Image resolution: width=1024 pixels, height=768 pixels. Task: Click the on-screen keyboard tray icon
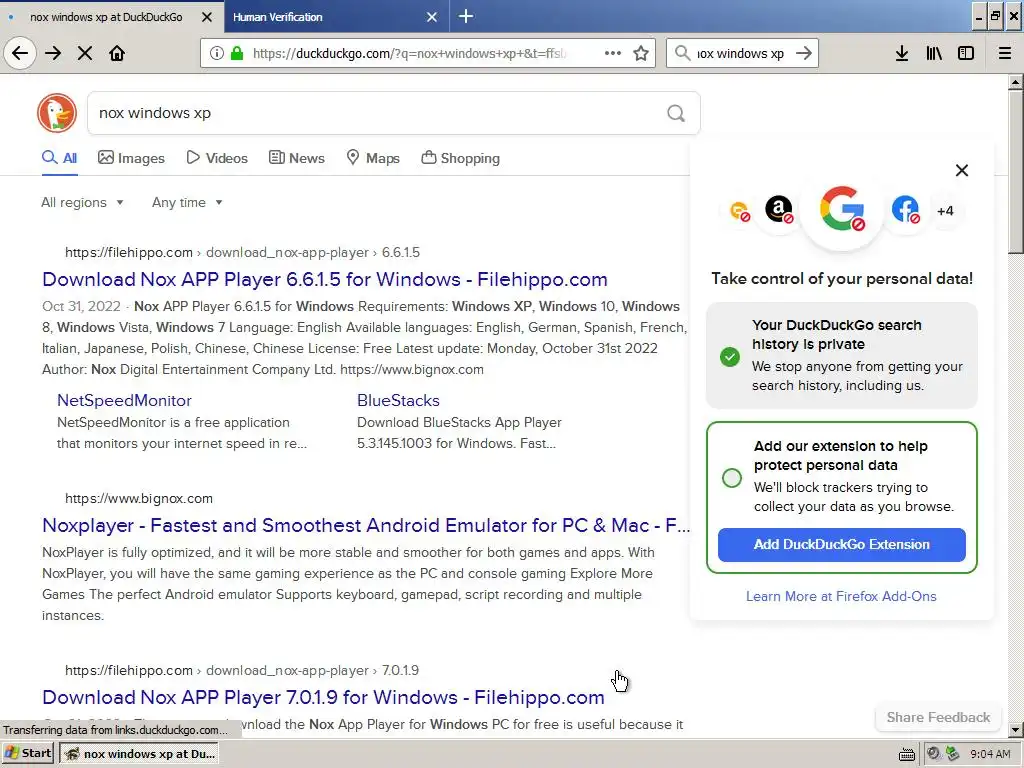(x=906, y=755)
